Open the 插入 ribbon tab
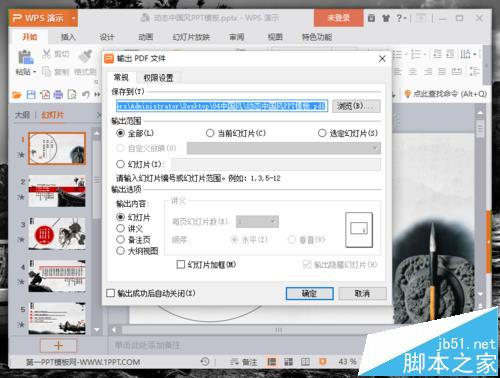 pos(68,37)
